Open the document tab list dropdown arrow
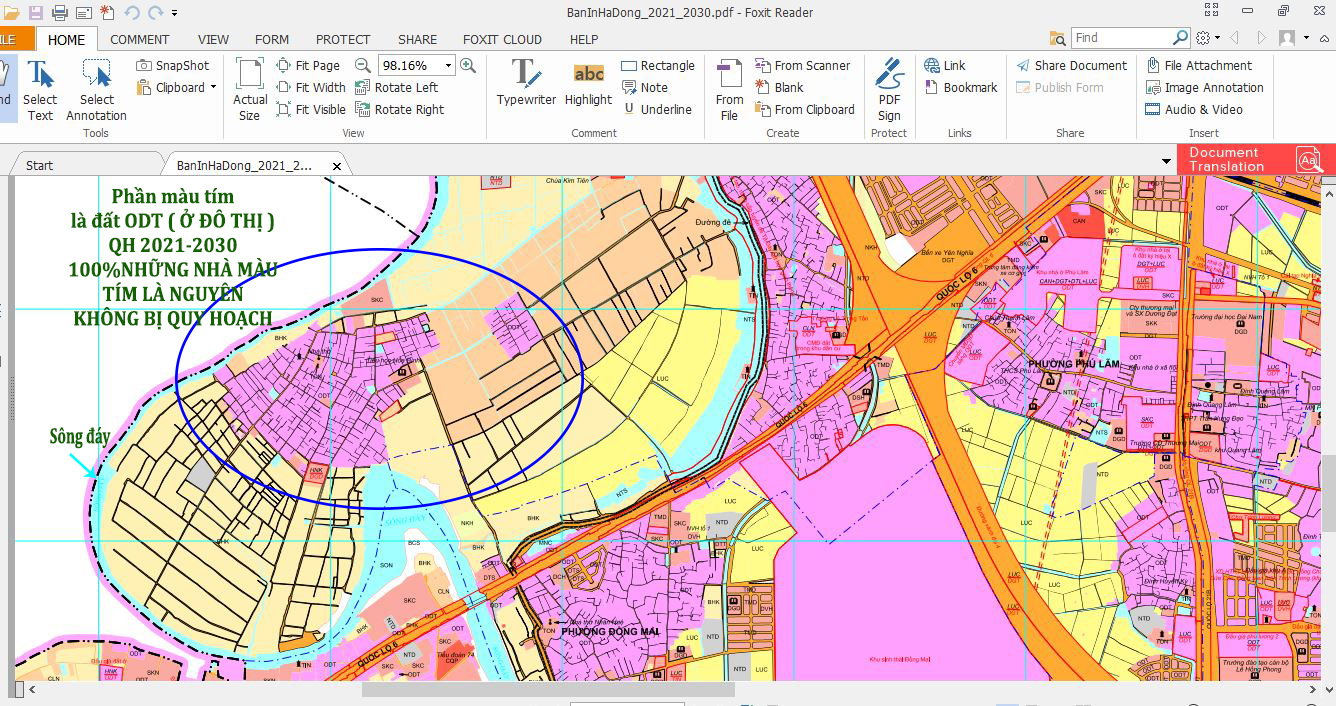 click(x=1166, y=161)
